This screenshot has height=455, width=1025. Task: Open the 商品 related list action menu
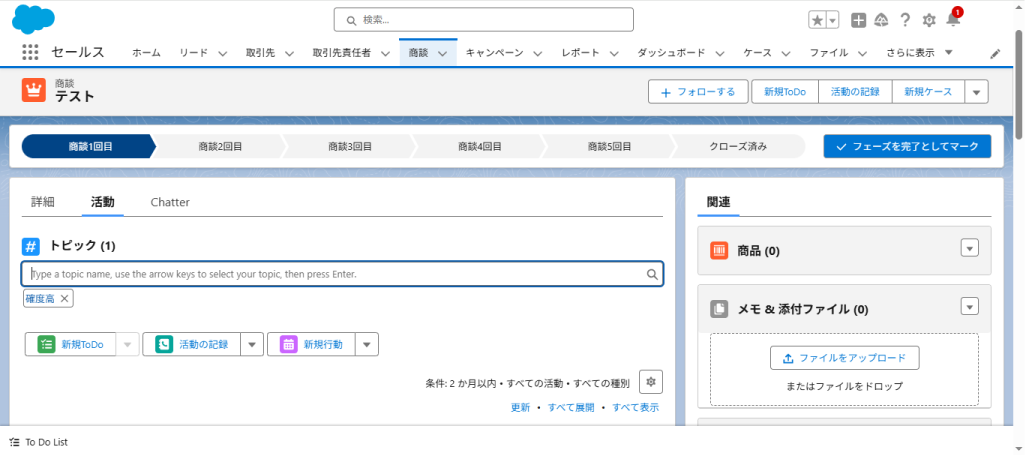pyautogui.click(x=969, y=248)
